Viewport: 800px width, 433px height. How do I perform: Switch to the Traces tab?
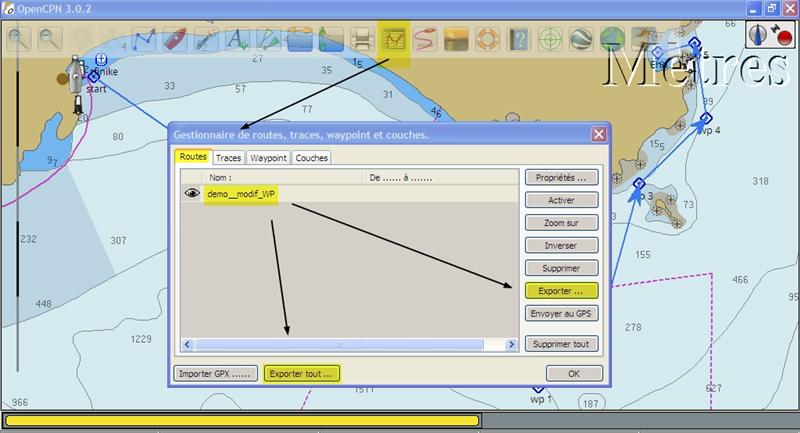228,157
